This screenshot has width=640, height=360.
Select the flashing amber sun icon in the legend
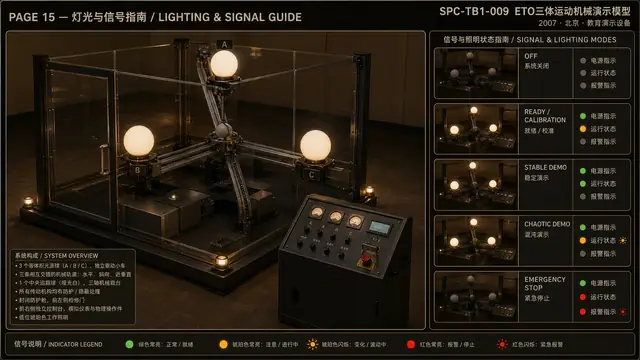pos(313,344)
